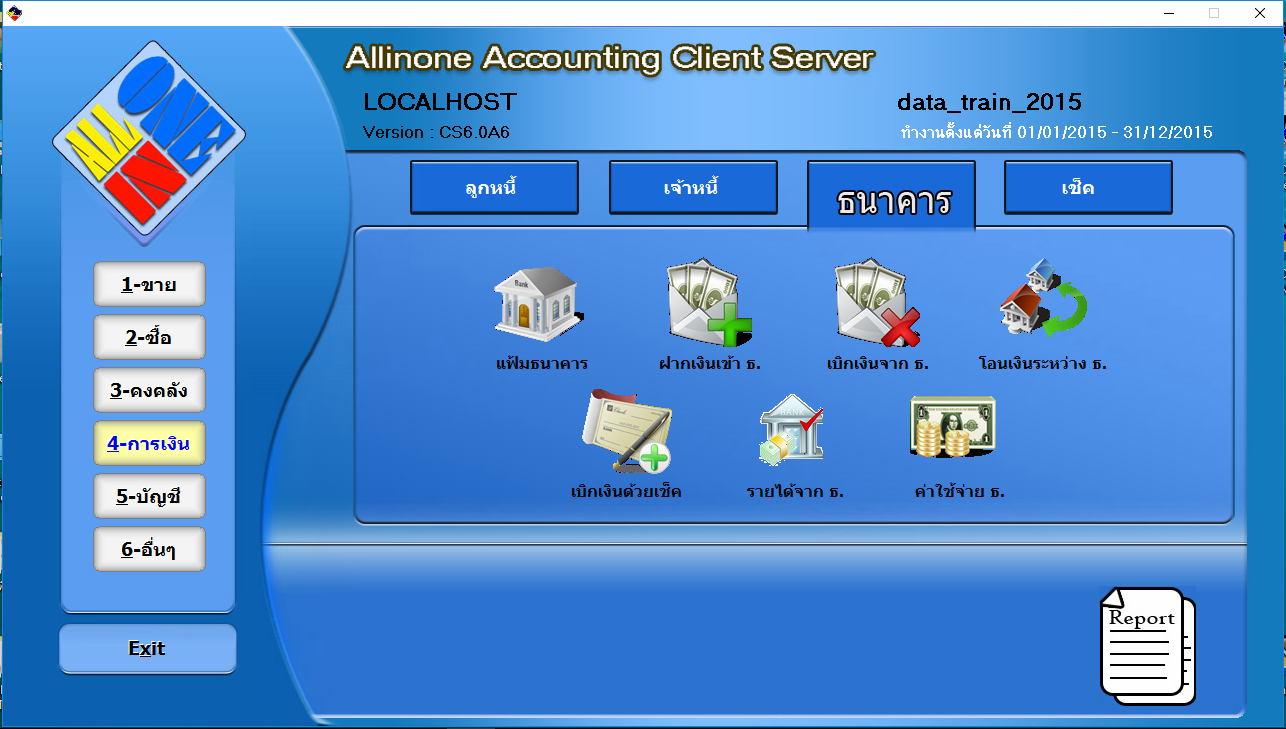This screenshot has height=729, width=1286.
Task: Click the working period date range text
Action: pyautogui.click(x=1057, y=132)
